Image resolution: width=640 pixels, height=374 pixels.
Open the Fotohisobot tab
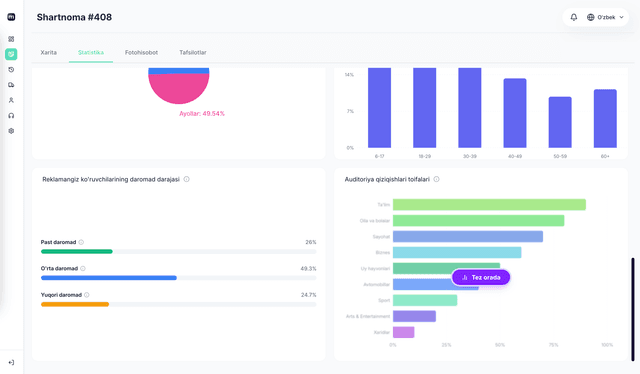(141, 52)
